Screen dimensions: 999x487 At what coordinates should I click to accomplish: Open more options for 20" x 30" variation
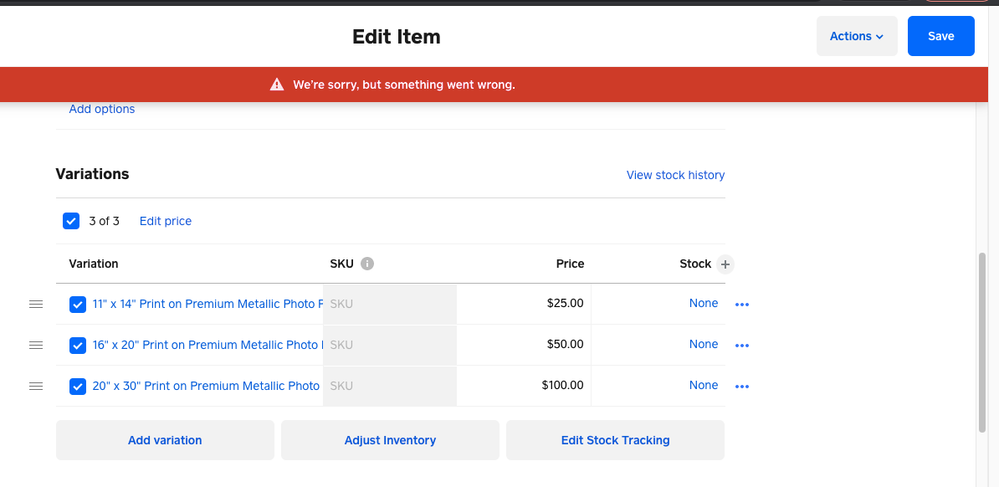coord(742,386)
